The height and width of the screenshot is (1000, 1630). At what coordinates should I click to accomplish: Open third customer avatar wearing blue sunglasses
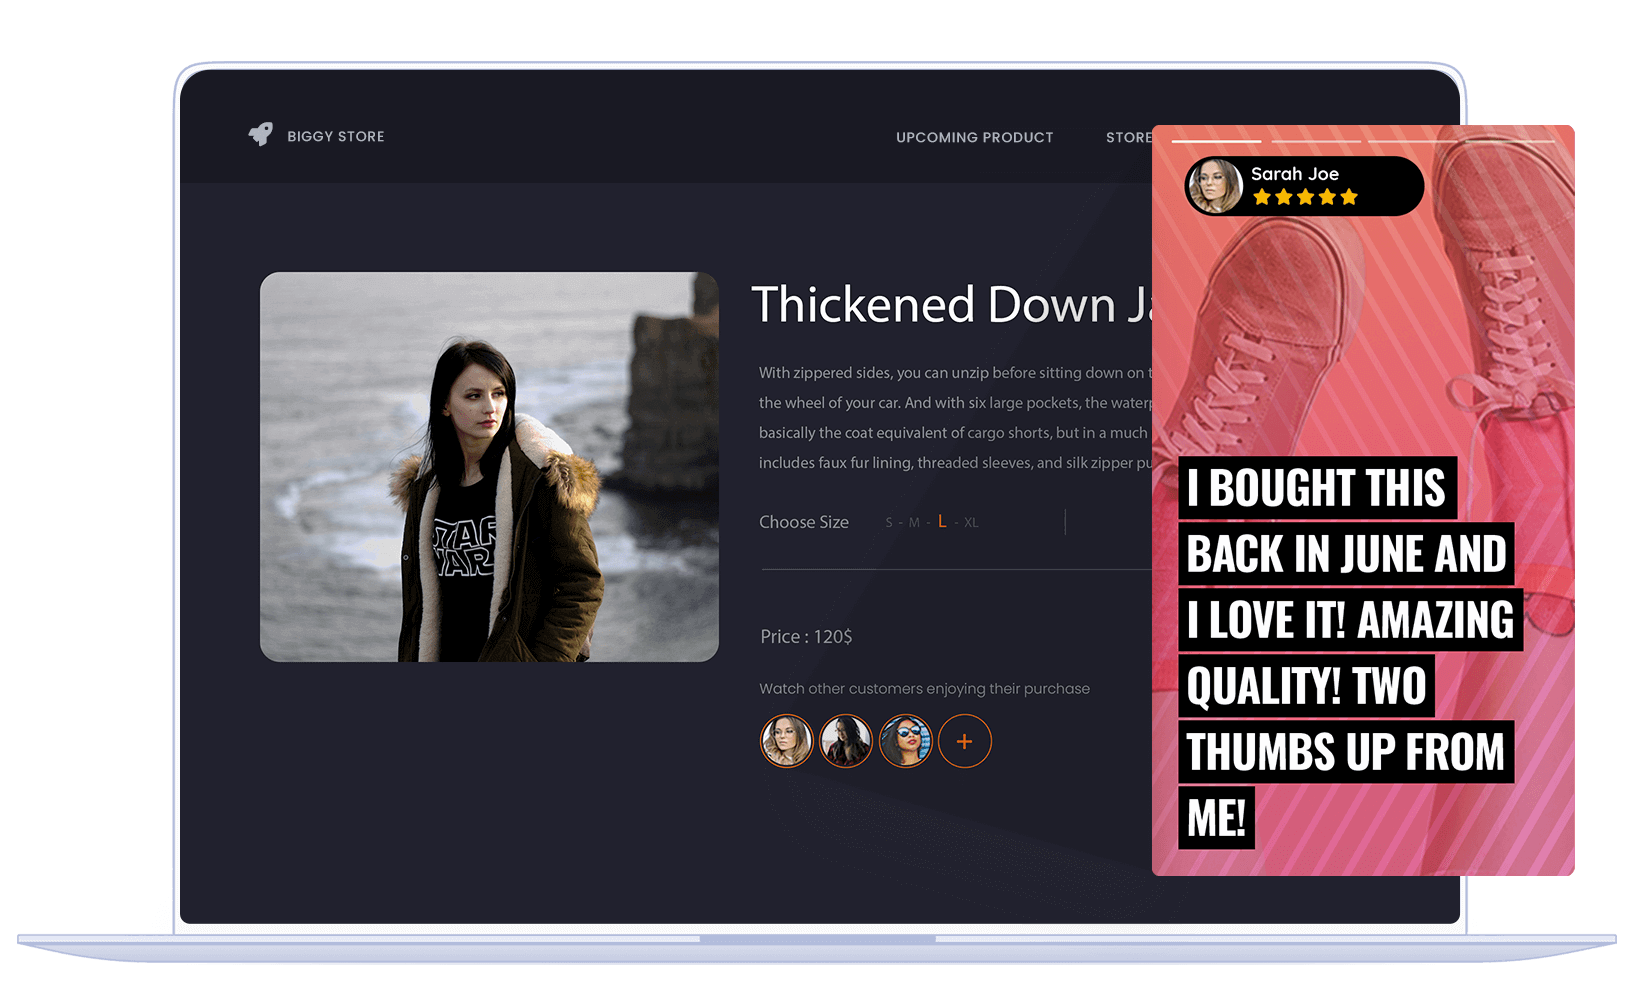coord(905,742)
